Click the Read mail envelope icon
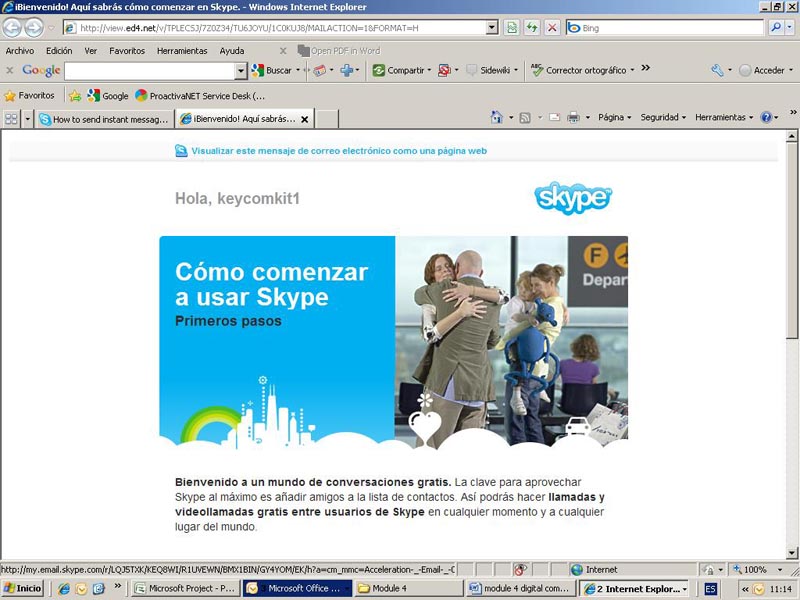The width and height of the screenshot is (800, 600). [555, 118]
